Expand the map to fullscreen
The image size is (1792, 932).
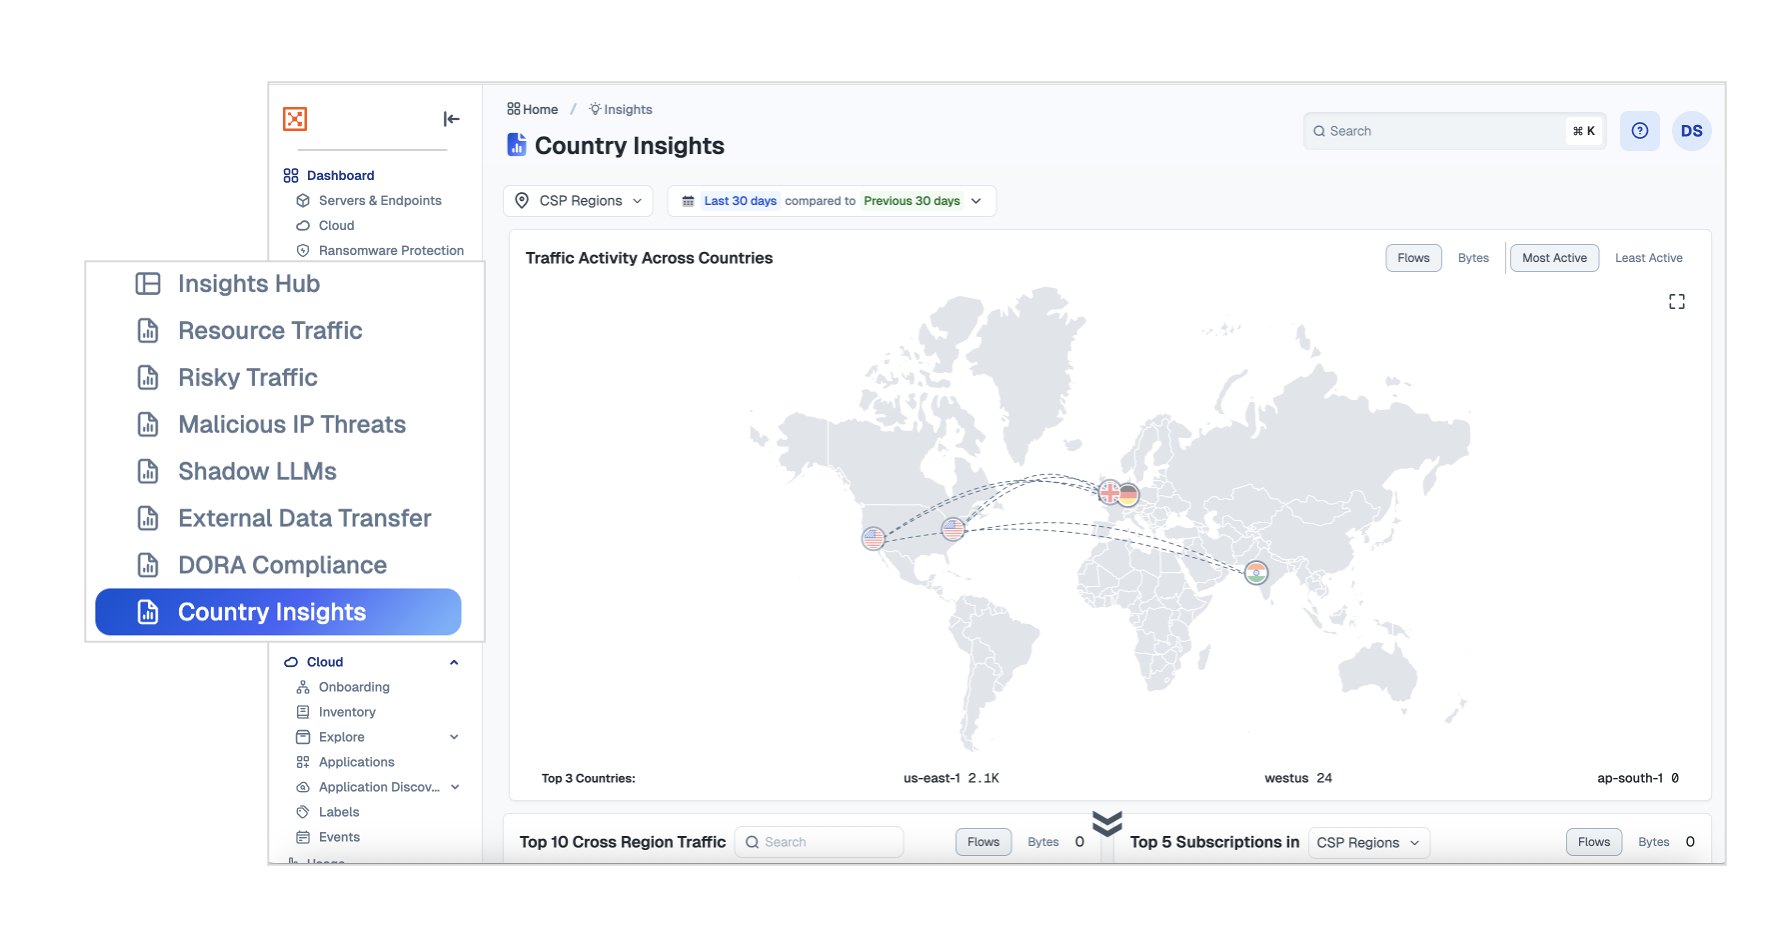(1677, 302)
